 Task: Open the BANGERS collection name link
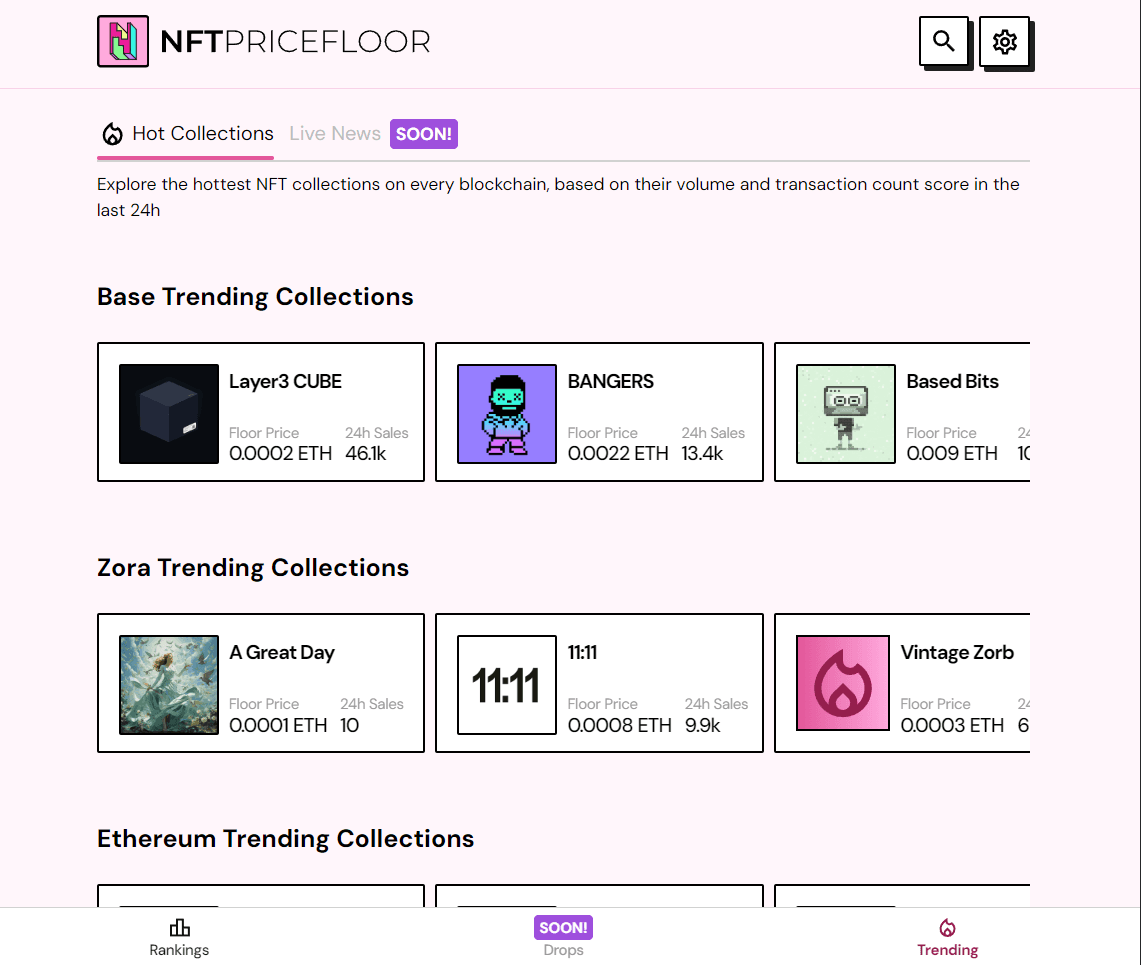point(610,381)
